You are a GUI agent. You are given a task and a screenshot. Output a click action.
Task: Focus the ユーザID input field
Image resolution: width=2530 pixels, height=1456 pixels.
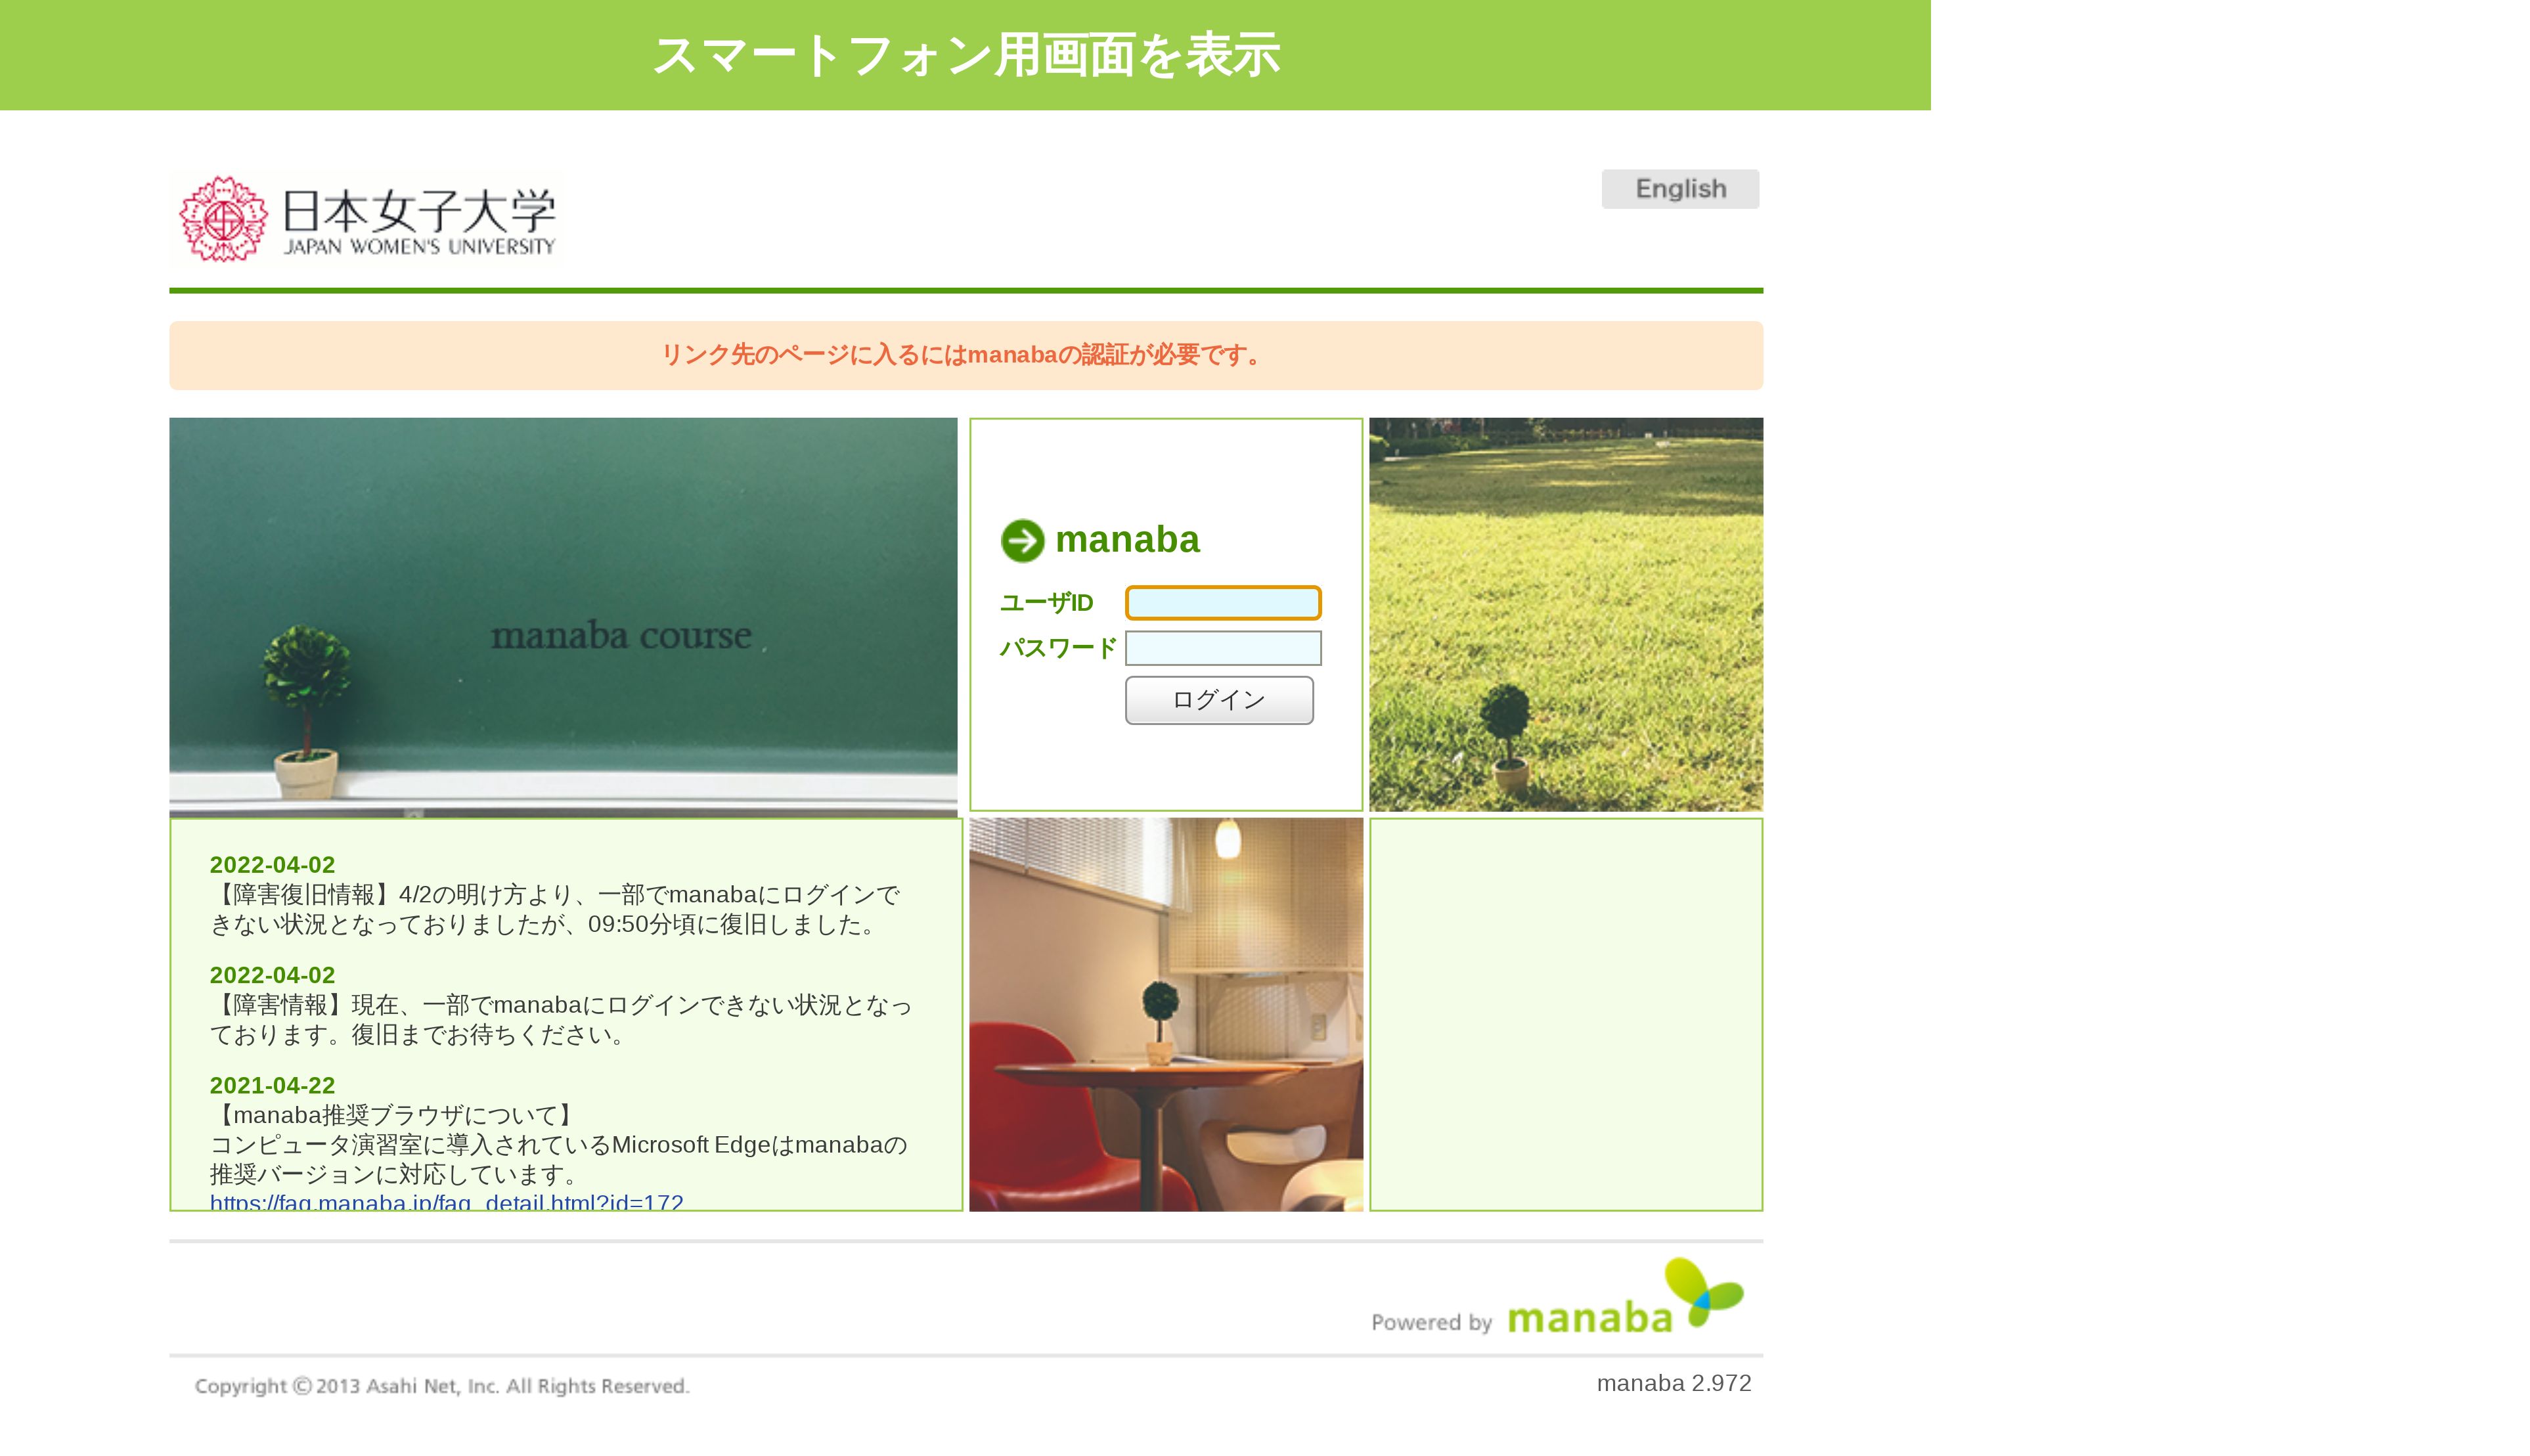(x=1223, y=603)
